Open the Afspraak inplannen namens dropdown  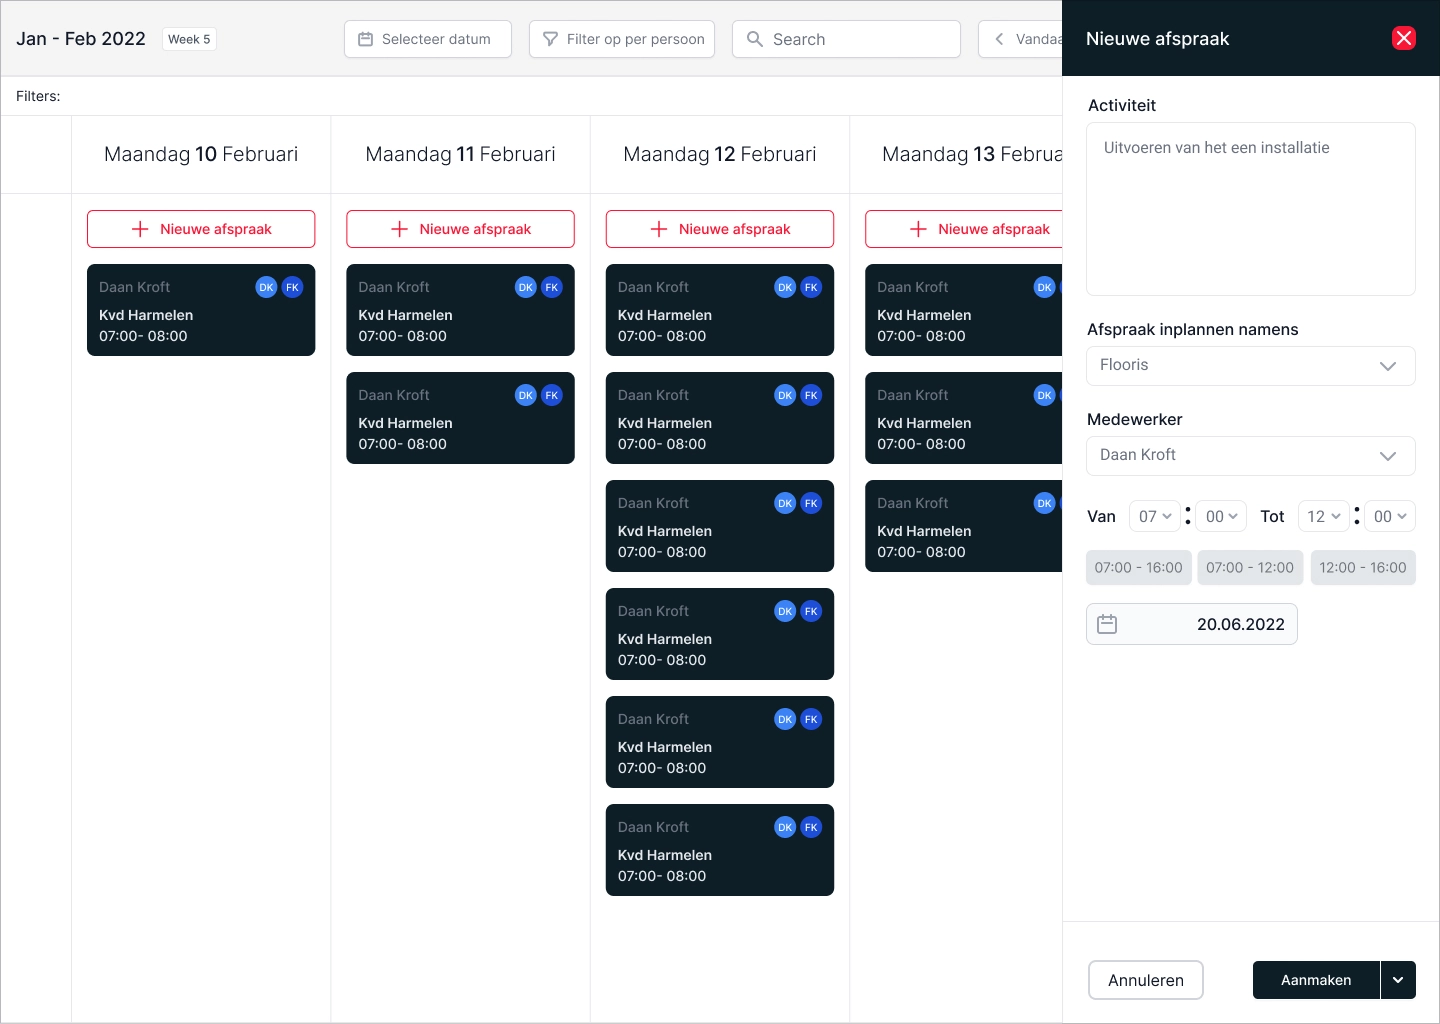click(x=1250, y=366)
